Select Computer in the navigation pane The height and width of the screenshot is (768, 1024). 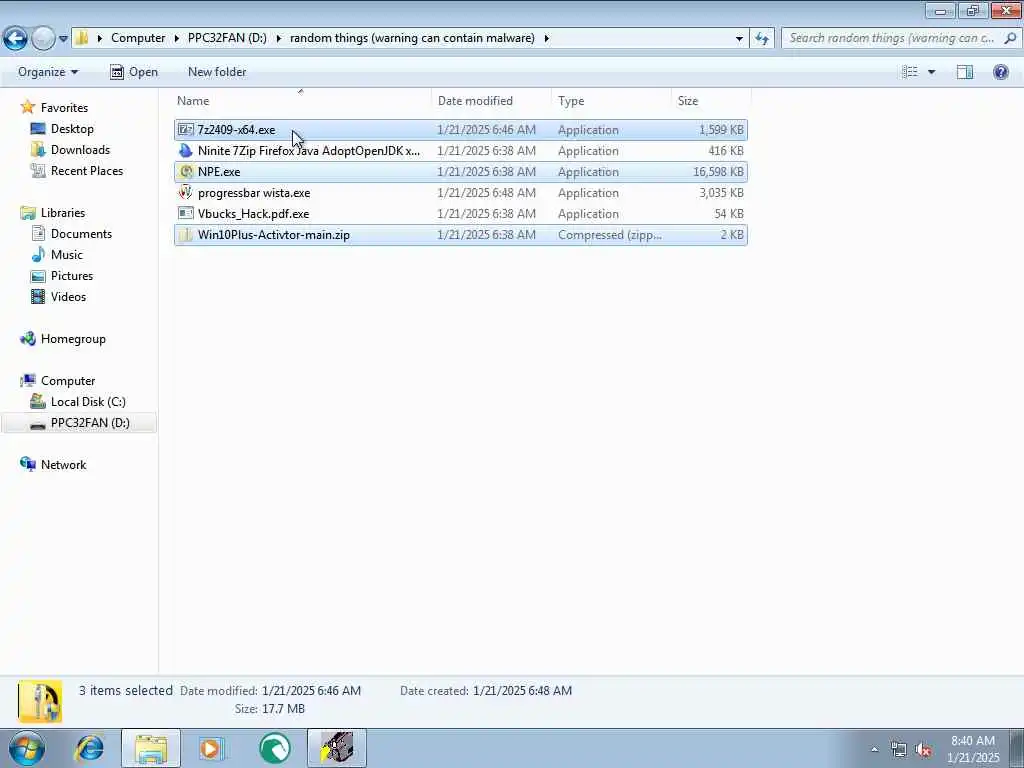point(68,381)
